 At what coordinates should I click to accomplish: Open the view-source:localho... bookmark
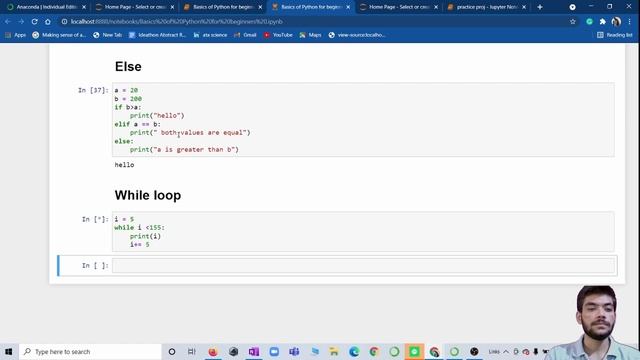click(357, 35)
